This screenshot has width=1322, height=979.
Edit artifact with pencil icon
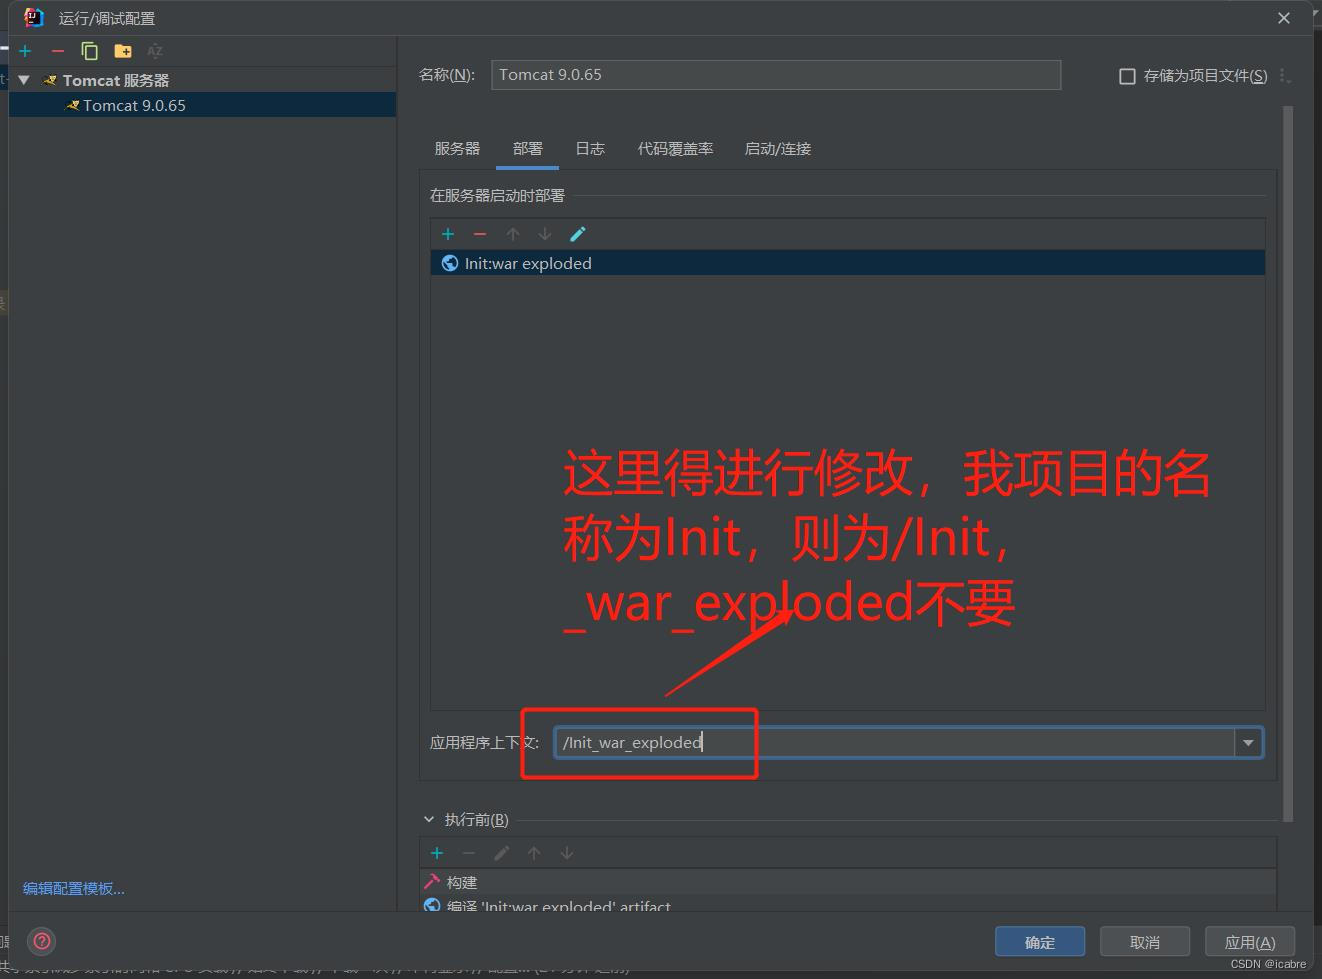pos(577,234)
